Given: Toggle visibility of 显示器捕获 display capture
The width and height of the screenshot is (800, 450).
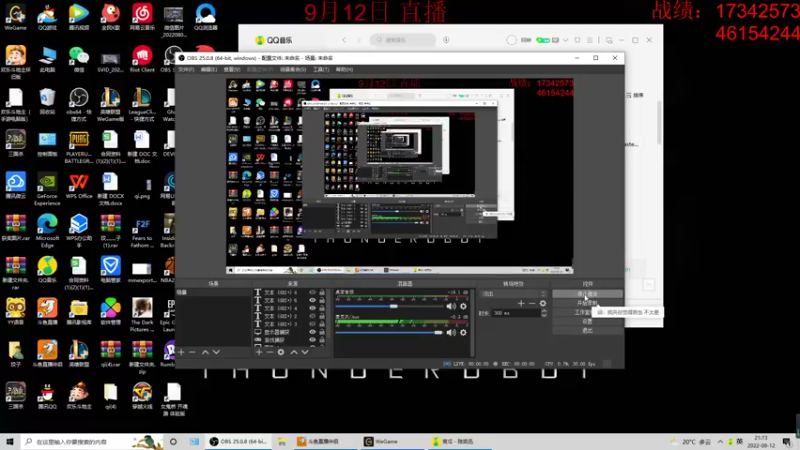Looking at the screenshot, I should [x=312, y=332].
